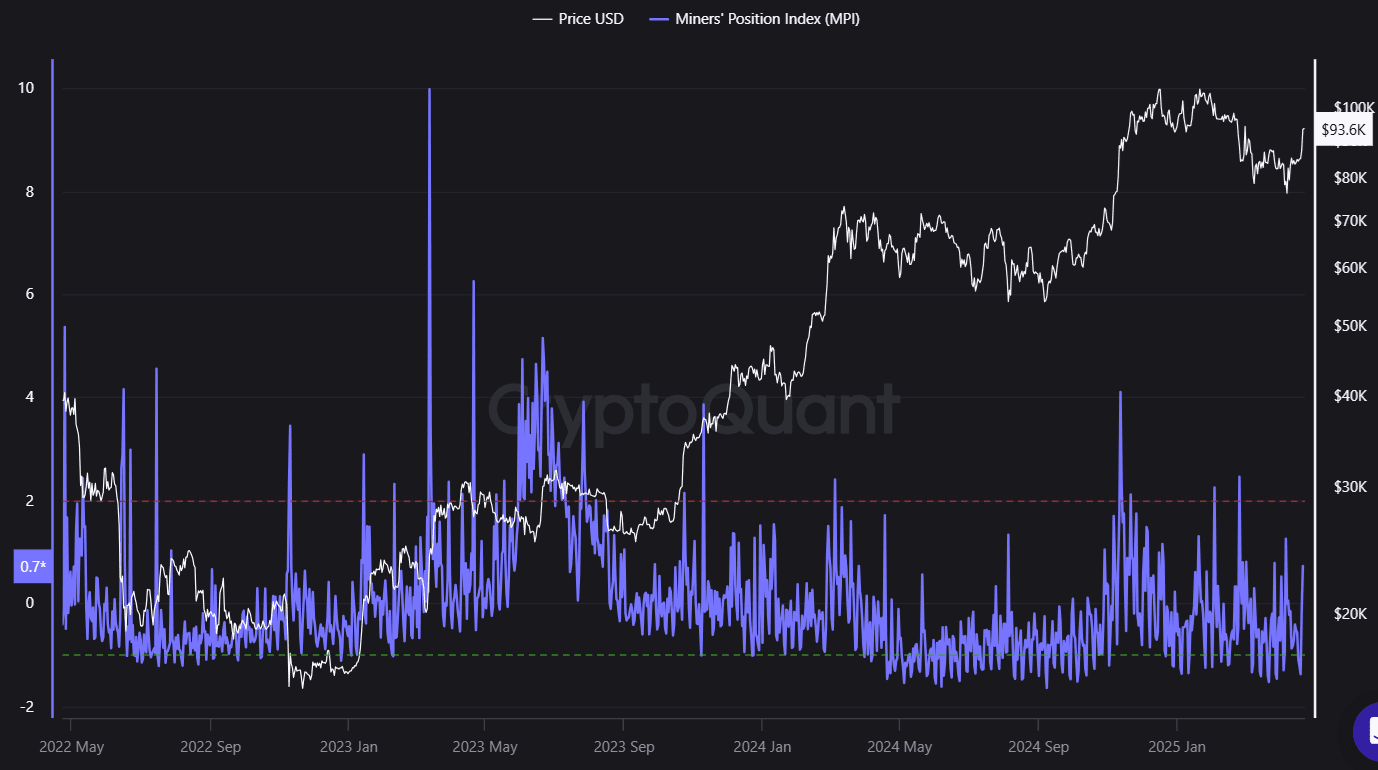The image size is (1378, 770).
Task: Click the white Price USD legend line marker
Action: [x=542, y=19]
